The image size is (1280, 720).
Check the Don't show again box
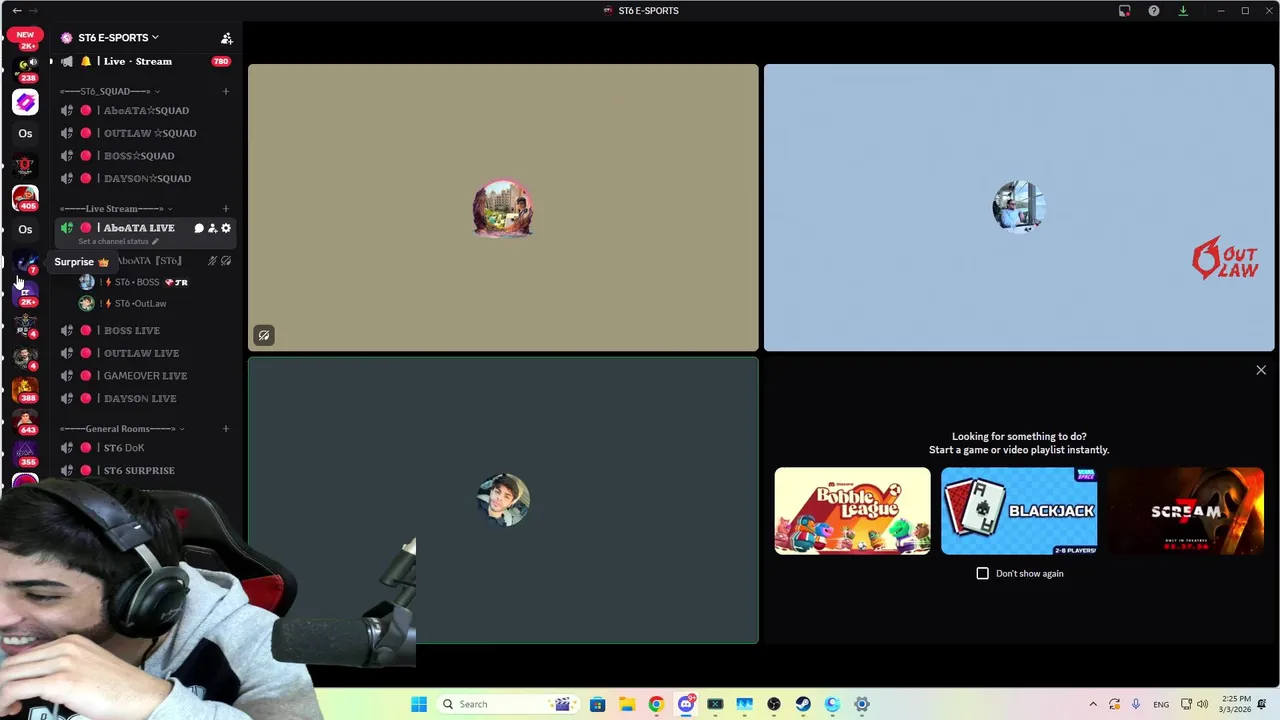(x=982, y=573)
